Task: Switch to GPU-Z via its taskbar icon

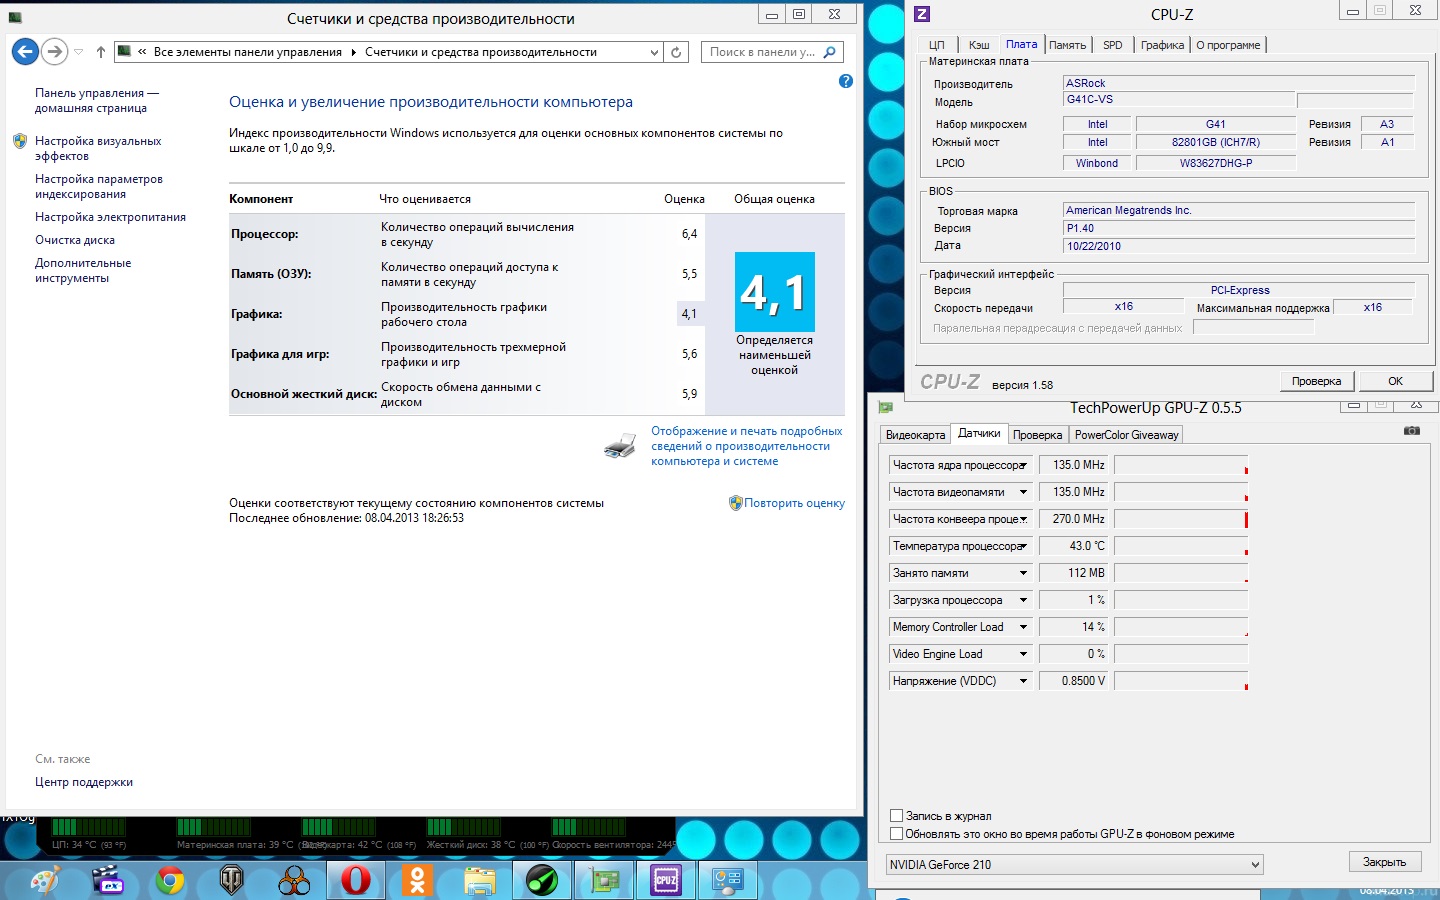Action: pyautogui.click(x=604, y=881)
